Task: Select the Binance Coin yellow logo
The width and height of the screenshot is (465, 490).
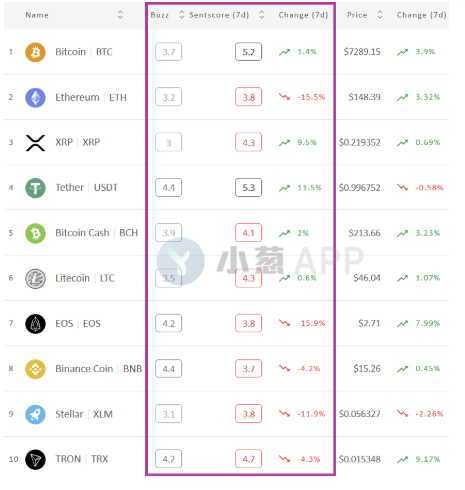Action: point(35,369)
